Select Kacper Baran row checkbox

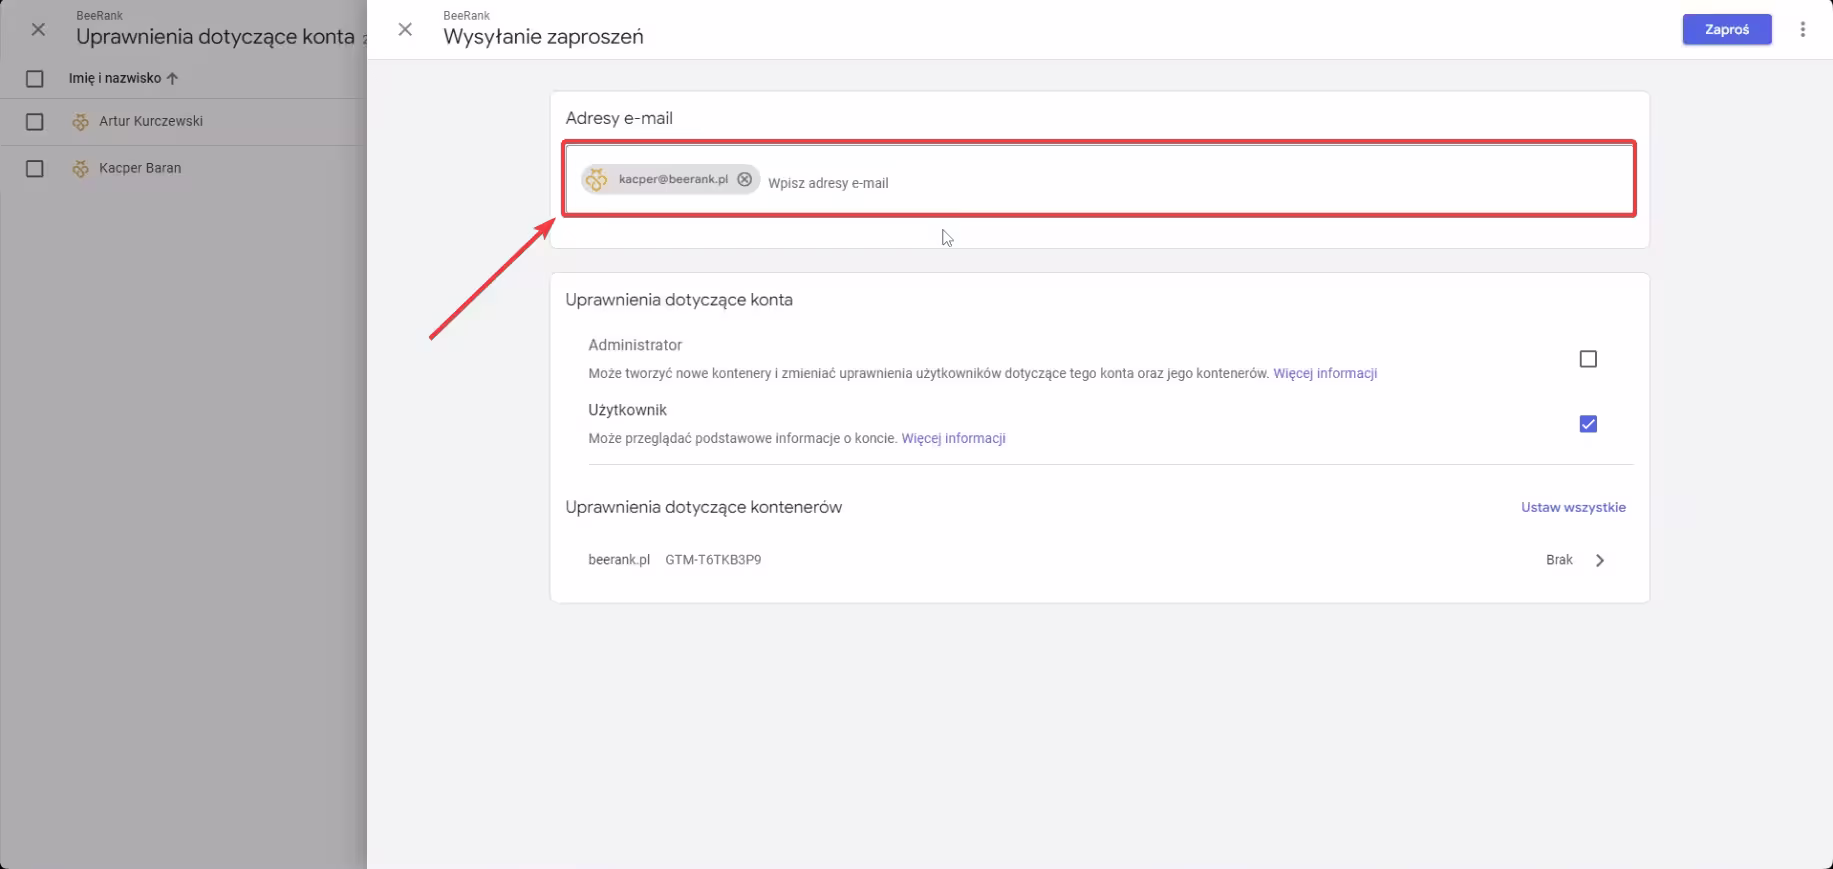click(x=35, y=169)
